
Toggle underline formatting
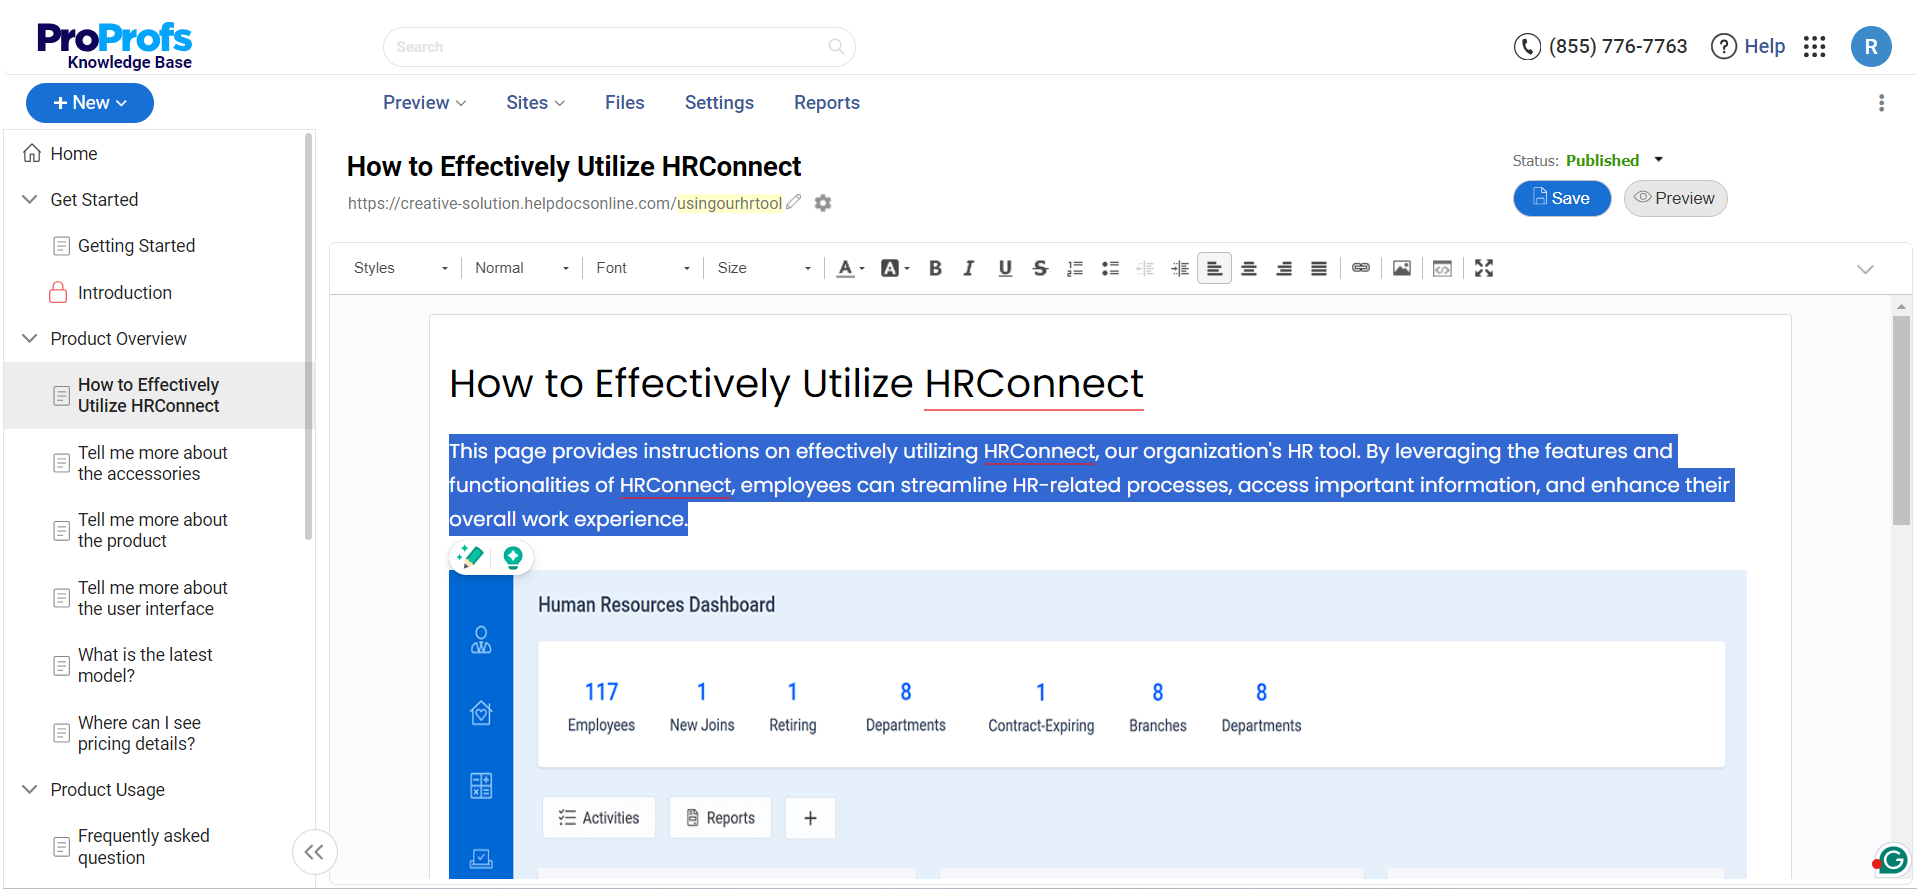[x=1005, y=268]
